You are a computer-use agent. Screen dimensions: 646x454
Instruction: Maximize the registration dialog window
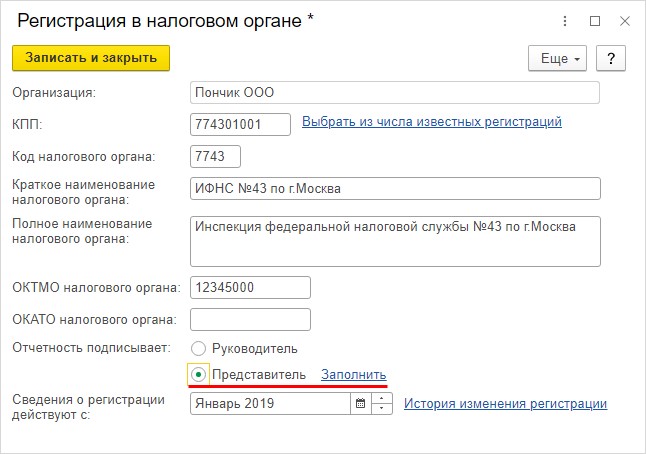[x=595, y=21]
